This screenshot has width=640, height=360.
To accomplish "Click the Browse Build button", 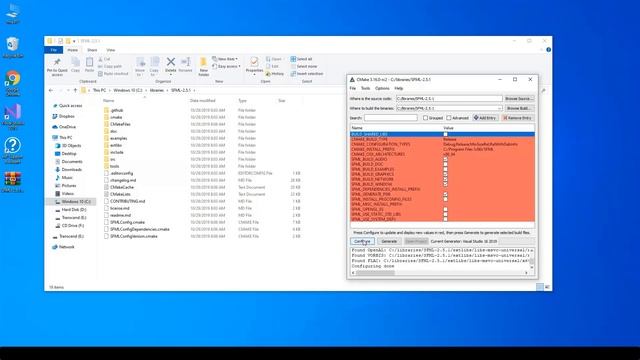I will tap(518, 109).
